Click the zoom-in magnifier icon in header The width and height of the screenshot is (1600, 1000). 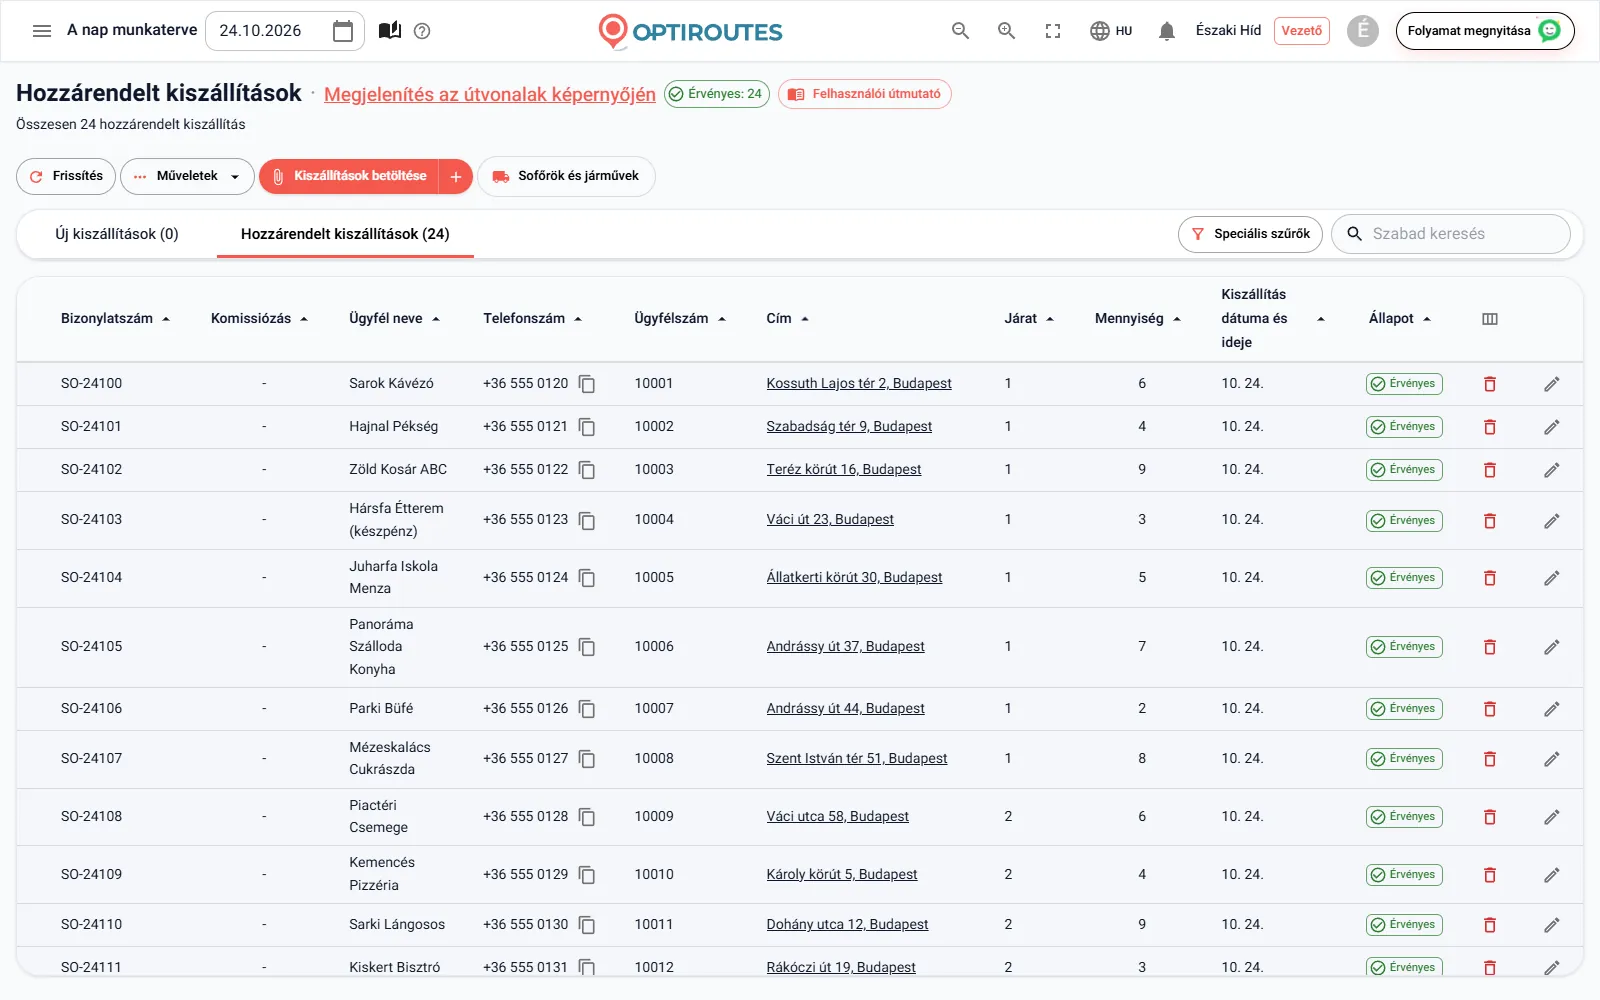pos(1006,31)
